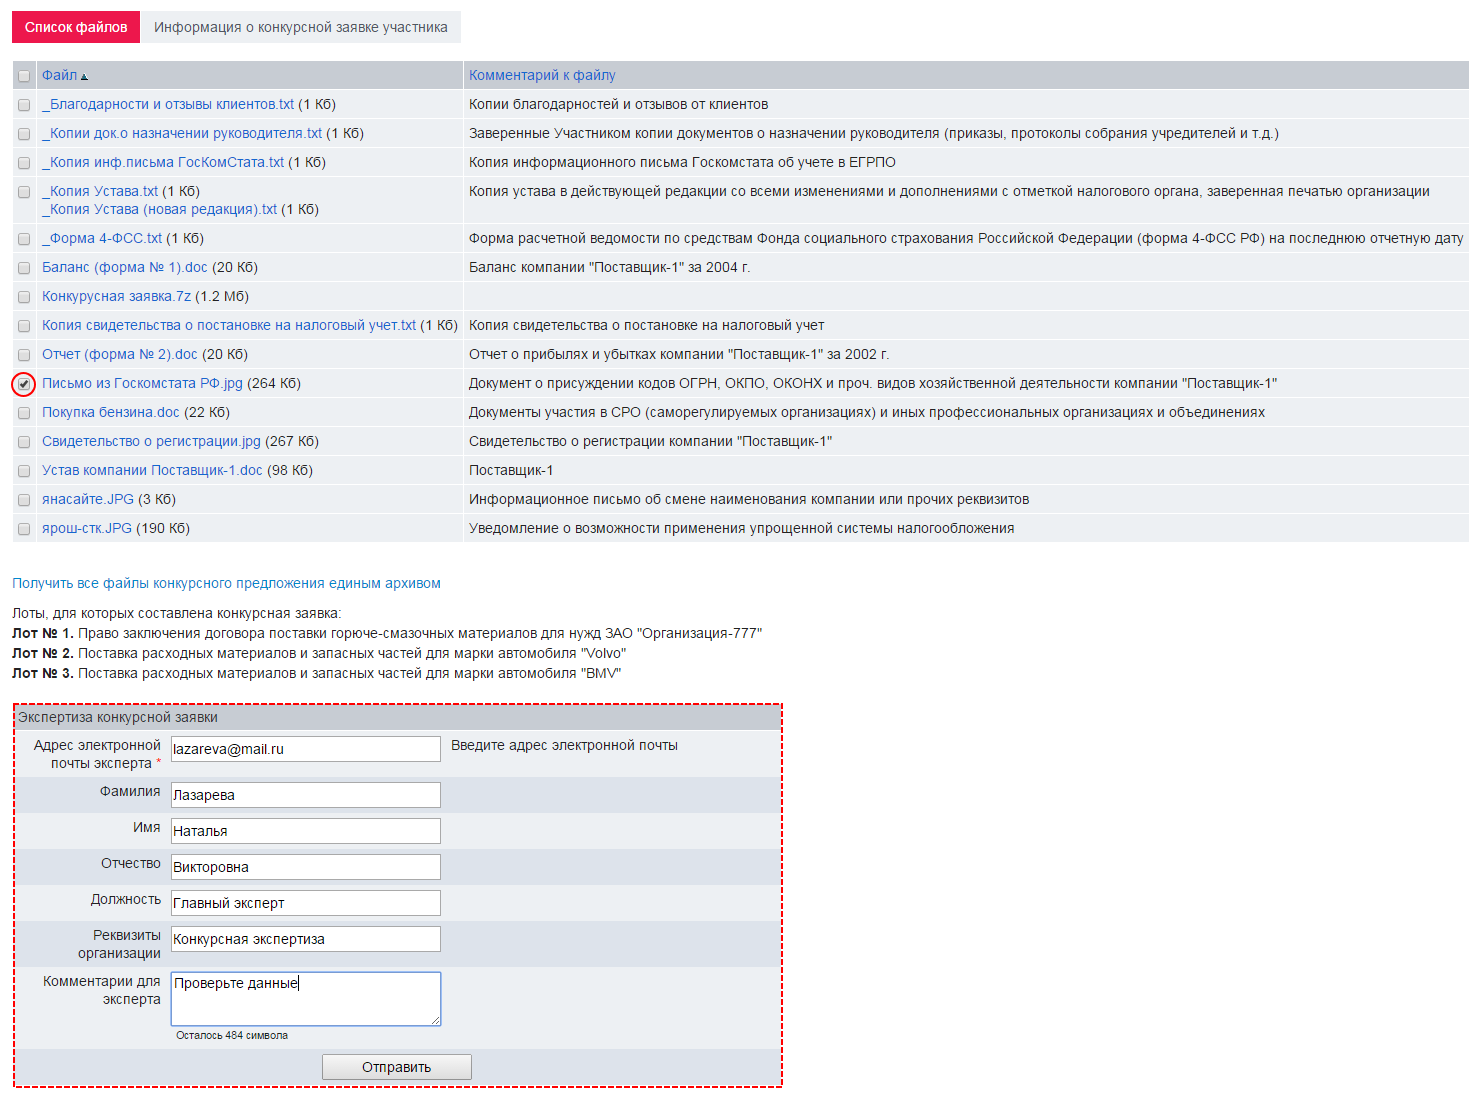Screen dimensions: 1482x1099
Task: Open _Копия Устава (новая редакция).txt
Action: coord(159,209)
